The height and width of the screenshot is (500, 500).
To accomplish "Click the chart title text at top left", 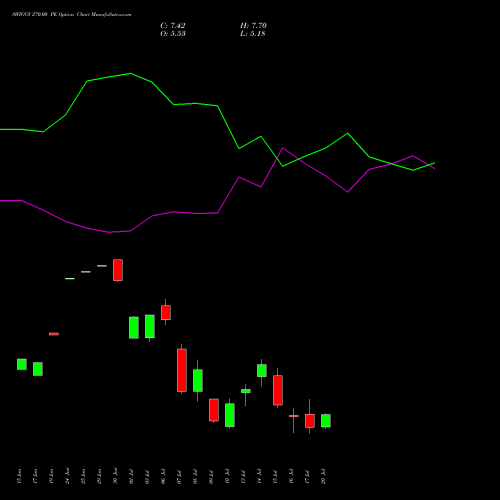I will pos(71,15).
